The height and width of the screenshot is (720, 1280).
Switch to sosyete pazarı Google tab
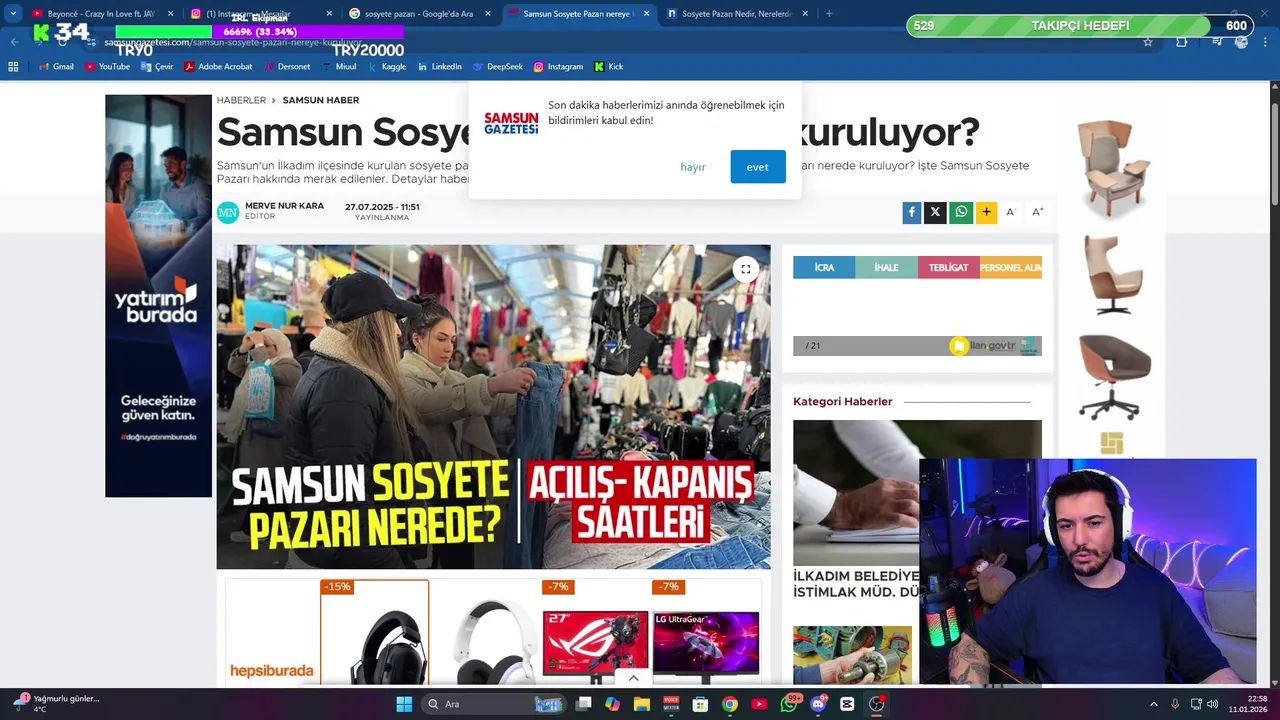click(419, 14)
